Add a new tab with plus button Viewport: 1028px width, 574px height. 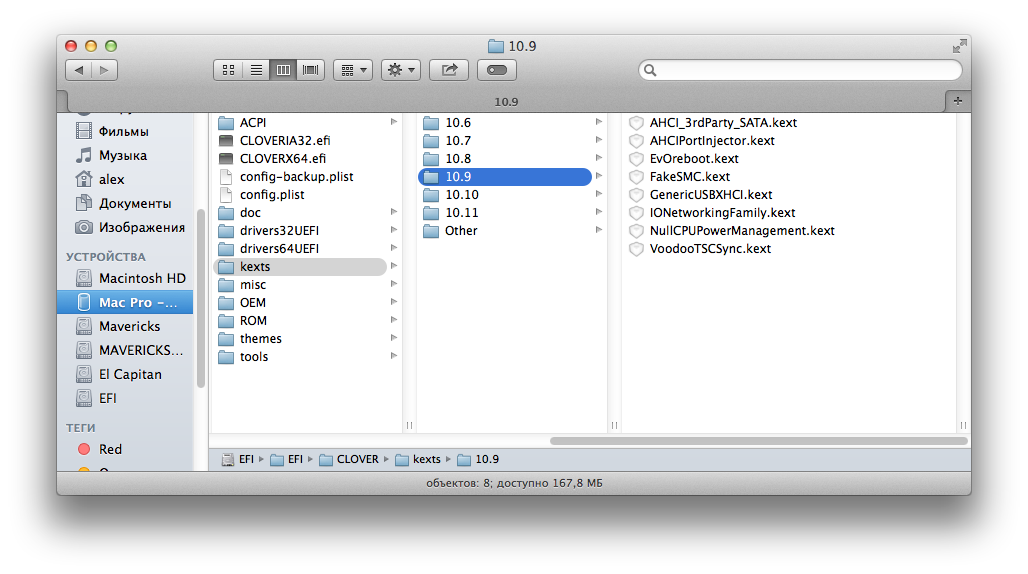[958, 101]
